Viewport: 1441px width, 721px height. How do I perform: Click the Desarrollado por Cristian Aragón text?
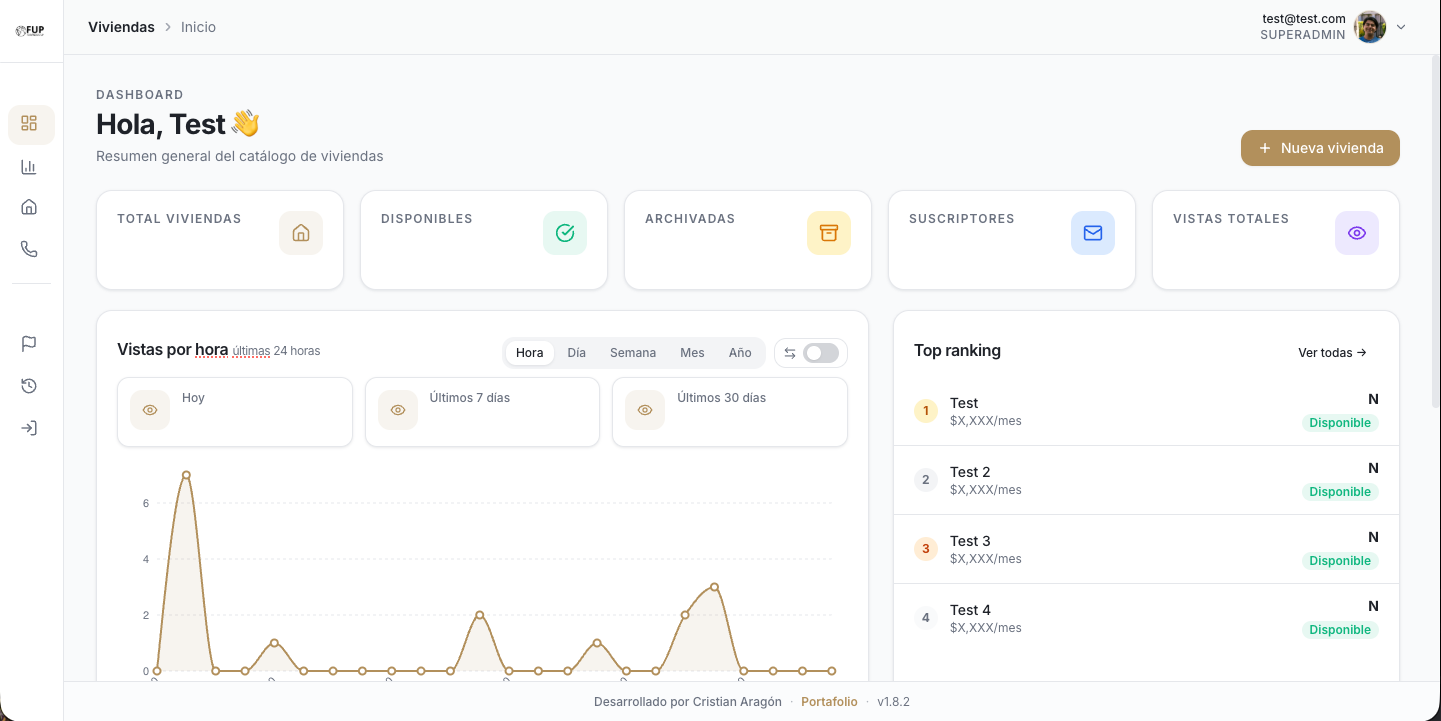(688, 702)
